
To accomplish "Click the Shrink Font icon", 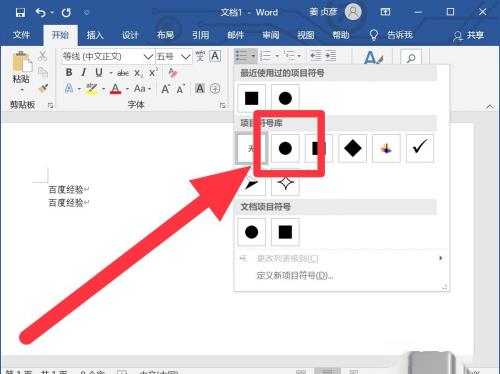I will 181,89.
